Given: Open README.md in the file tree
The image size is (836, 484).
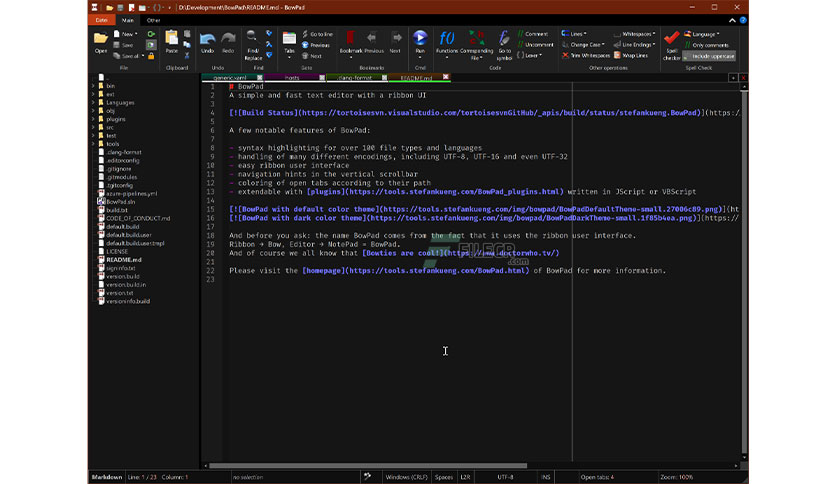Looking at the screenshot, I should (x=124, y=260).
